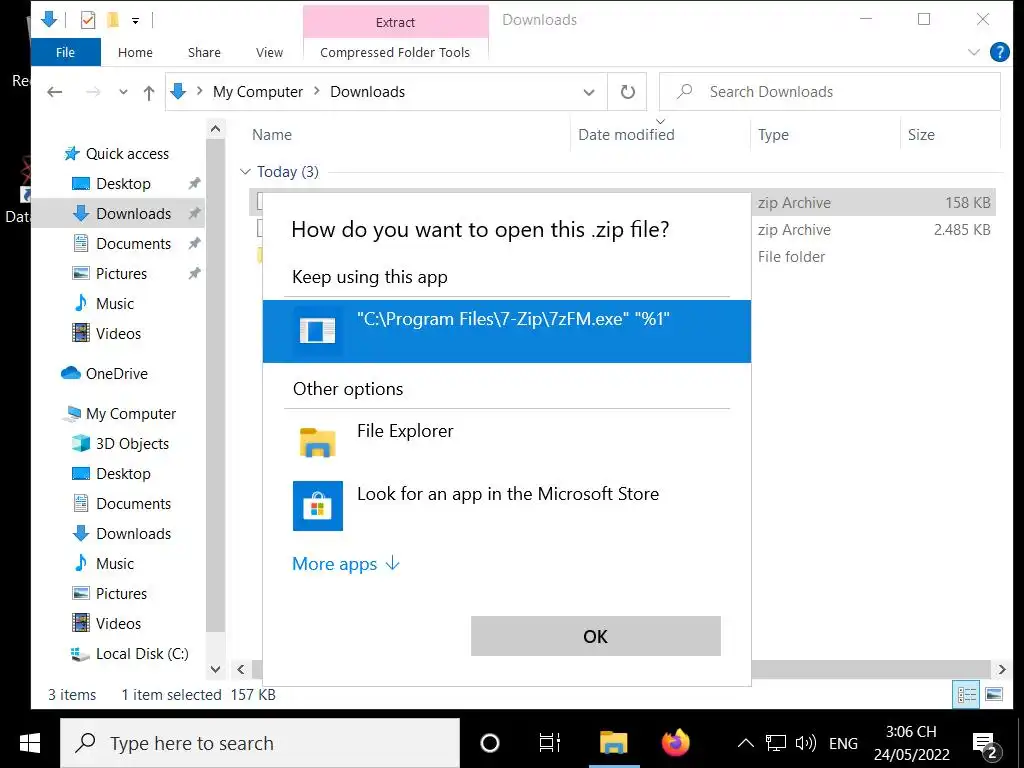Screen dimensions: 1024x768
Task: Open the Share ribbon tab
Action: [204, 52]
